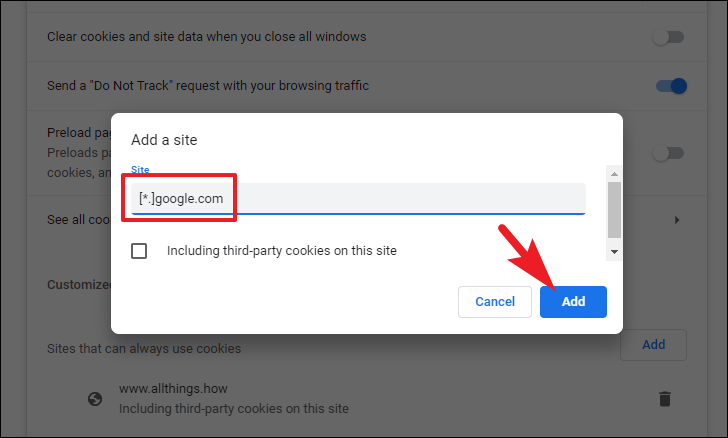
Task: Delete the www.allthings.how cookie exception
Action: [x=664, y=399]
